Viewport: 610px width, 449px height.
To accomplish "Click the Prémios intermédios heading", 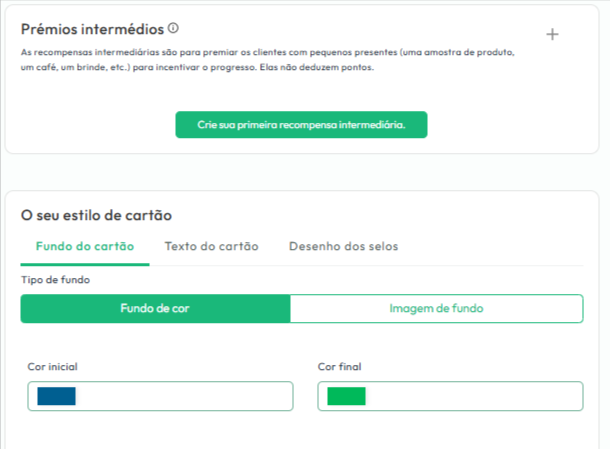I will click(x=91, y=29).
